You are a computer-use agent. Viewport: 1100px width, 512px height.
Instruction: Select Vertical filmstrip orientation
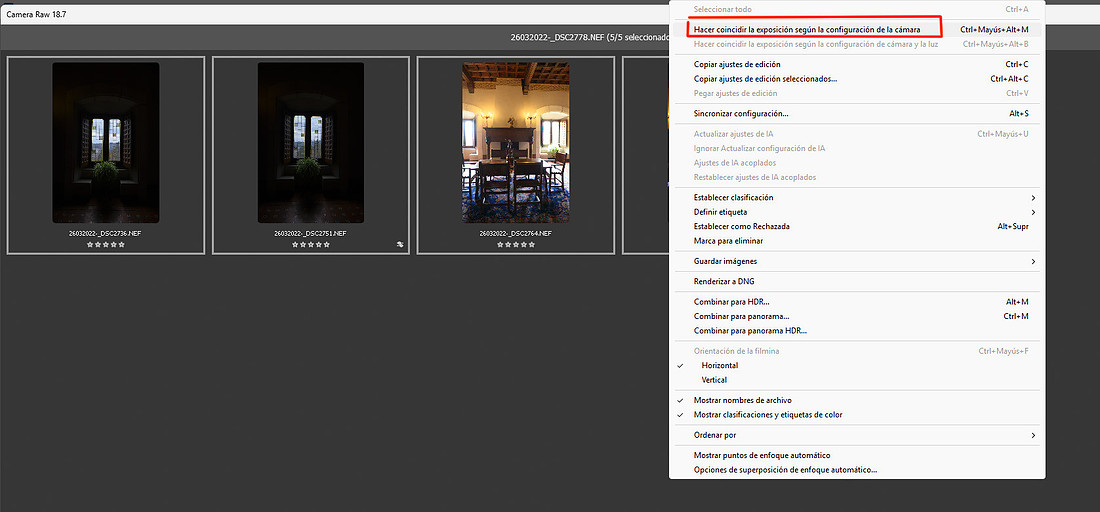[x=857, y=379]
